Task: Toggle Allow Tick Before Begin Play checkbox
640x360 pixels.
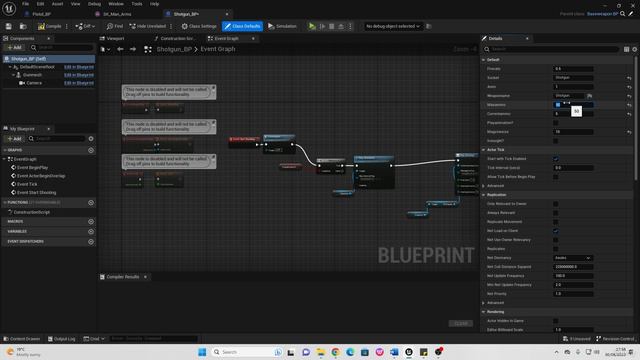Action: point(556,177)
